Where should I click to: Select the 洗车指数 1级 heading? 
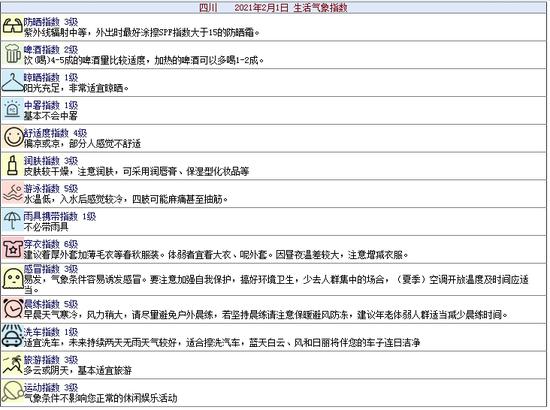(x=51, y=332)
